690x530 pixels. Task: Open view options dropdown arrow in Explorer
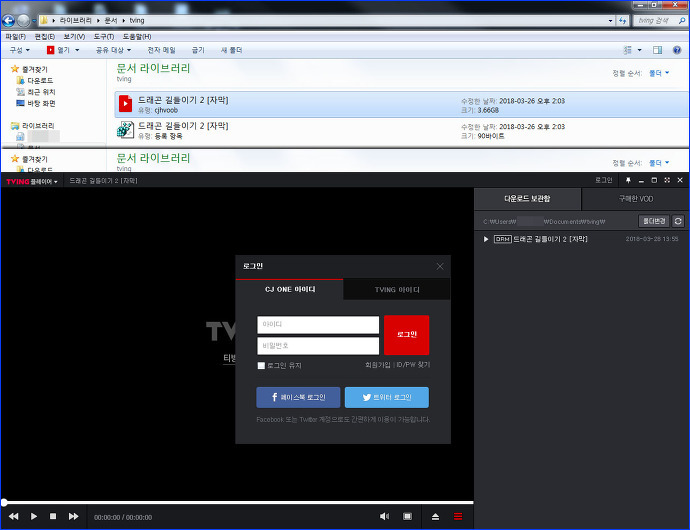point(639,50)
